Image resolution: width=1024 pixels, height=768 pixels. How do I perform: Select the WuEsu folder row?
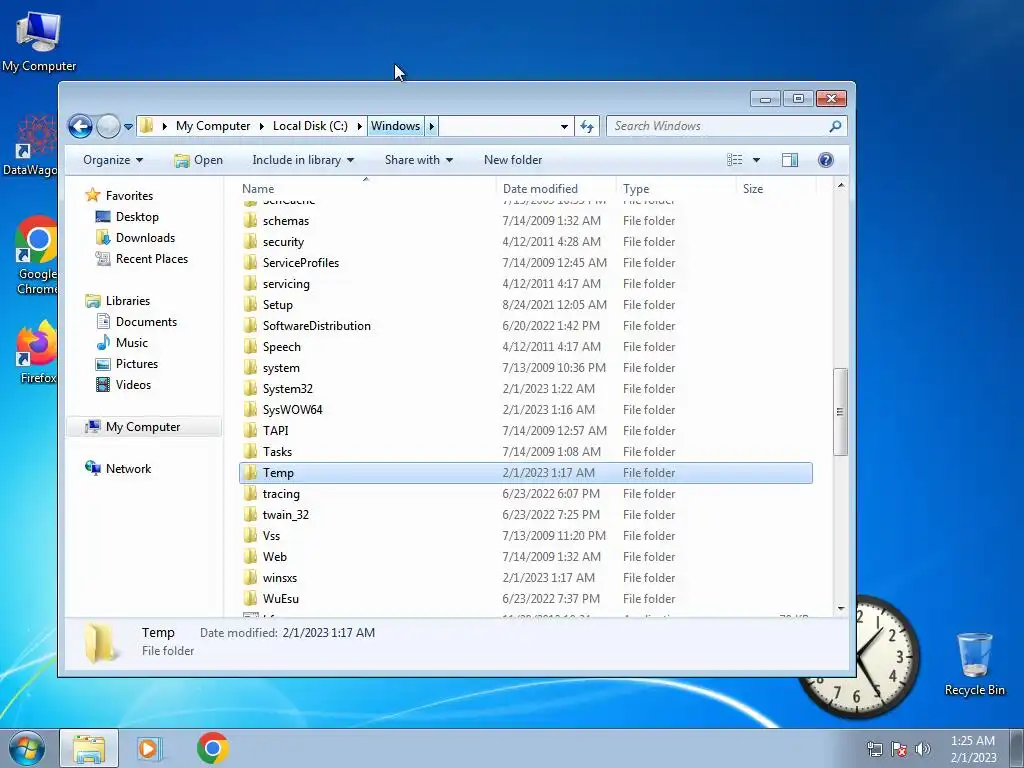coord(526,599)
